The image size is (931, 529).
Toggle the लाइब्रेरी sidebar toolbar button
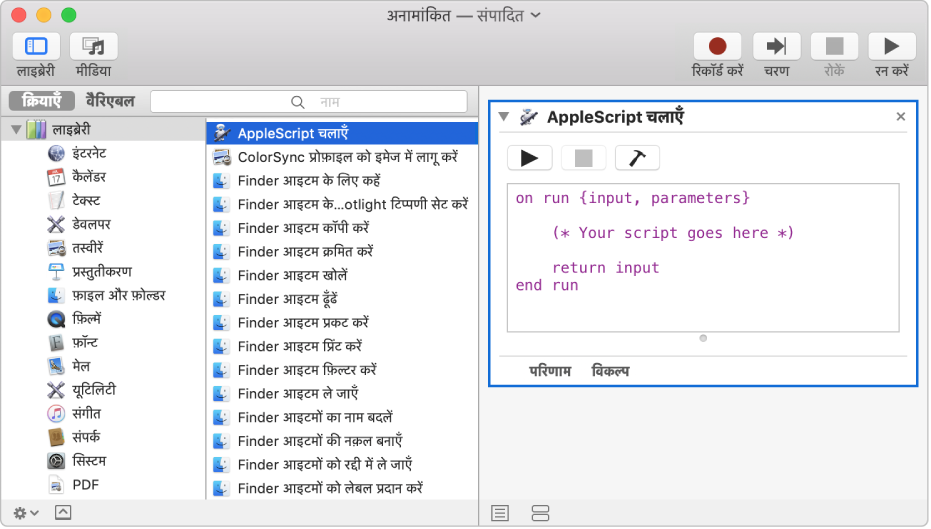pos(36,46)
